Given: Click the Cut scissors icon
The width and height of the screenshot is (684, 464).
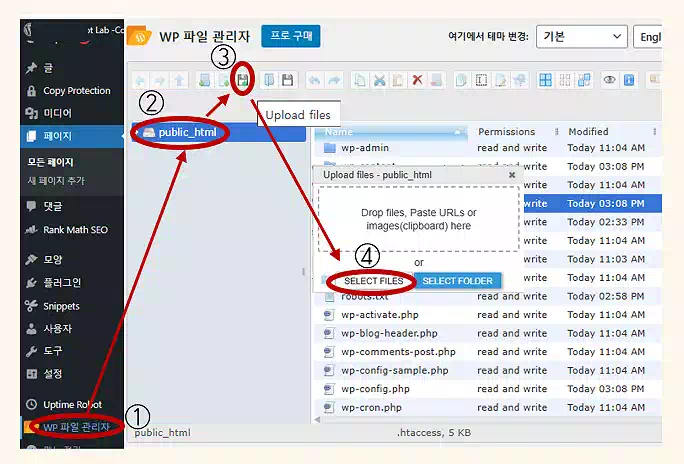Looking at the screenshot, I should click(380, 80).
